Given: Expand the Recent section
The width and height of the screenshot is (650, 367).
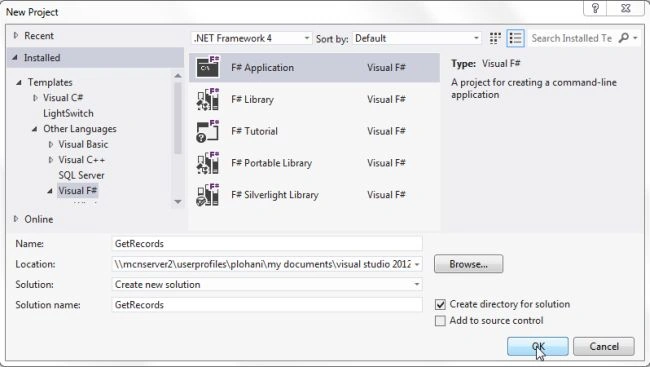Looking at the screenshot, I should tap(16, 36).
